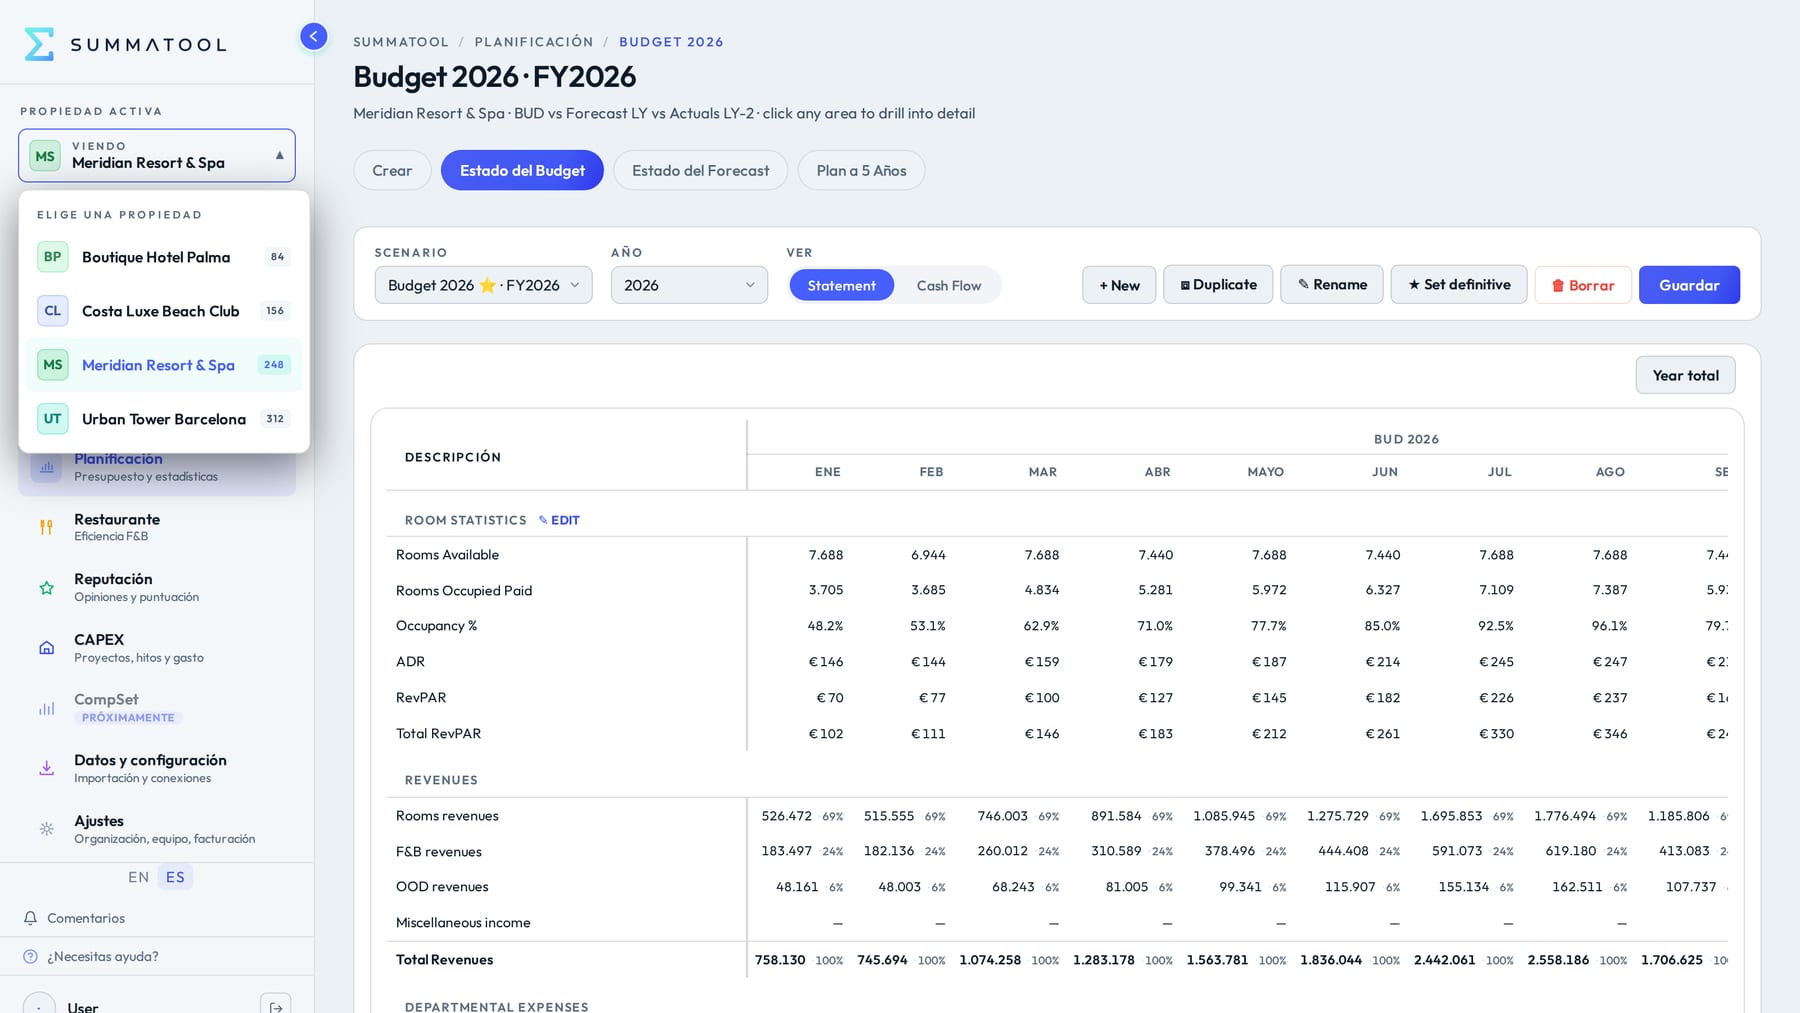Click the Datos y configuración download icon
This screenshot has width=1800, height=1013.
tap(46, 768)
